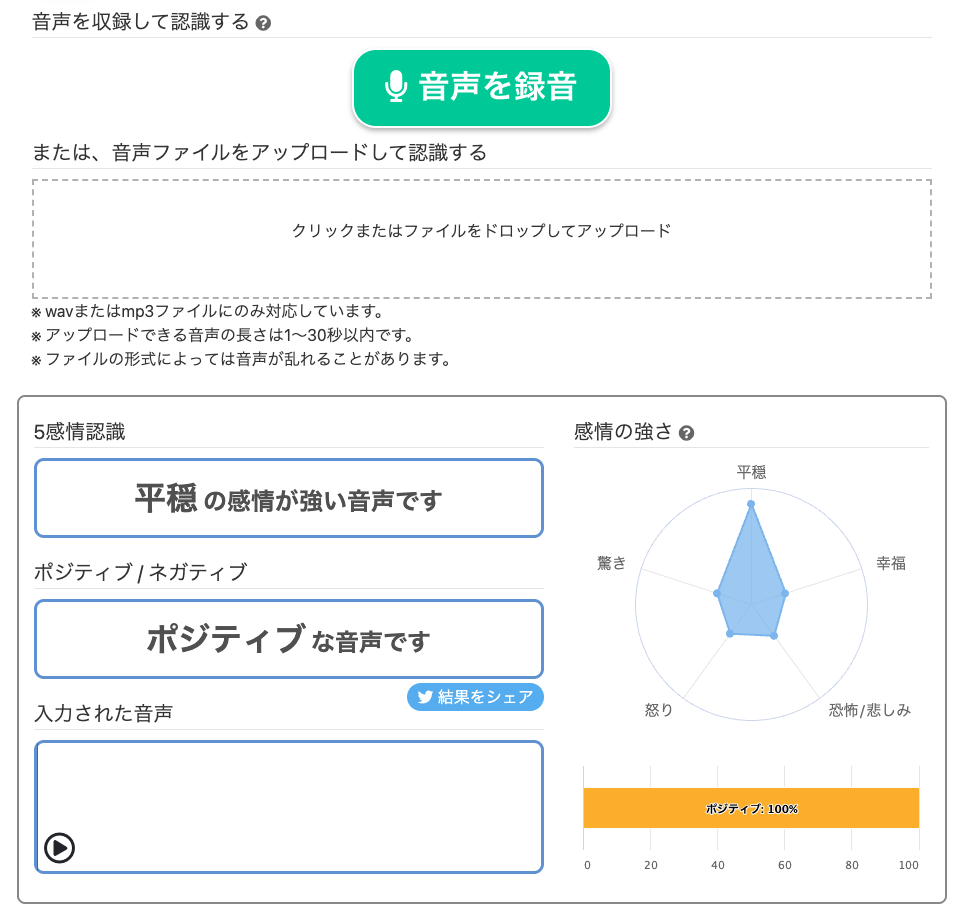Click the ポジティブ な音声です result box
The width and height of the screenshot is (961, 916).
tap(289, 639)
